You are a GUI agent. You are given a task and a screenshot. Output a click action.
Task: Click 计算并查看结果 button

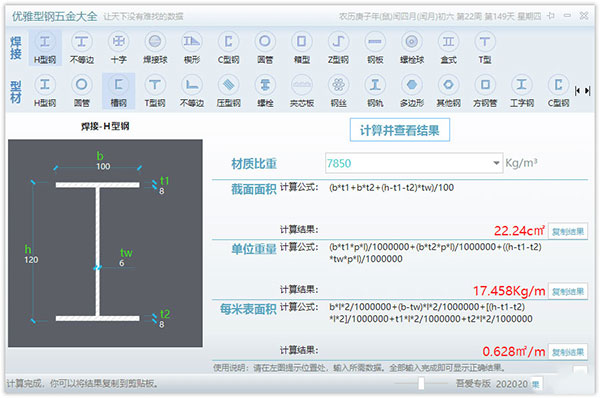point(399,130)
